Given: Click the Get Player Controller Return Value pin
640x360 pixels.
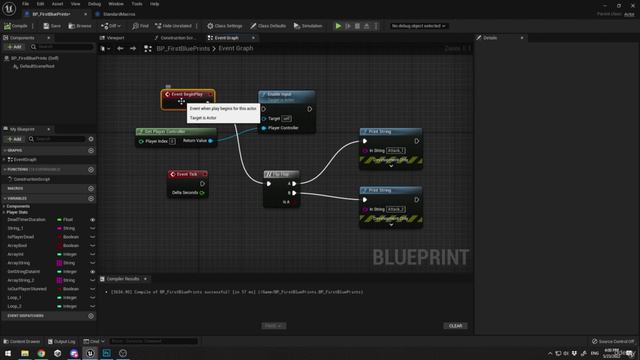Looking at the screenshot, I should (x=211, y=141).
